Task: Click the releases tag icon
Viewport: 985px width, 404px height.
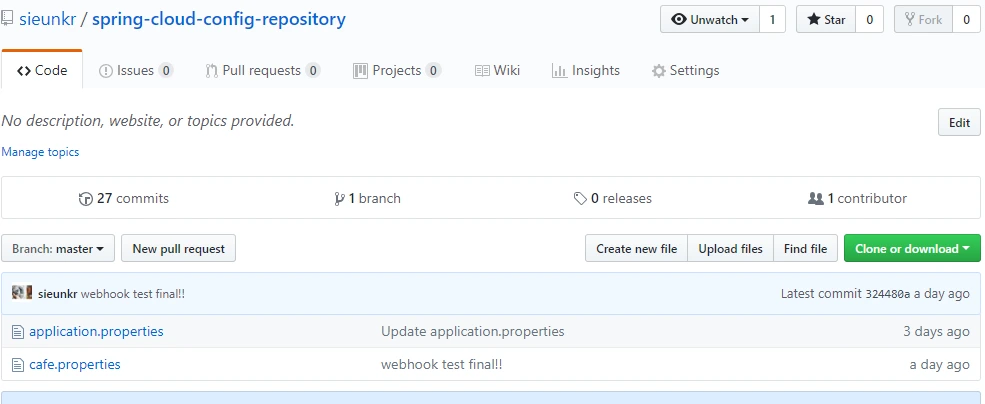Action: [x=580, y=199]
